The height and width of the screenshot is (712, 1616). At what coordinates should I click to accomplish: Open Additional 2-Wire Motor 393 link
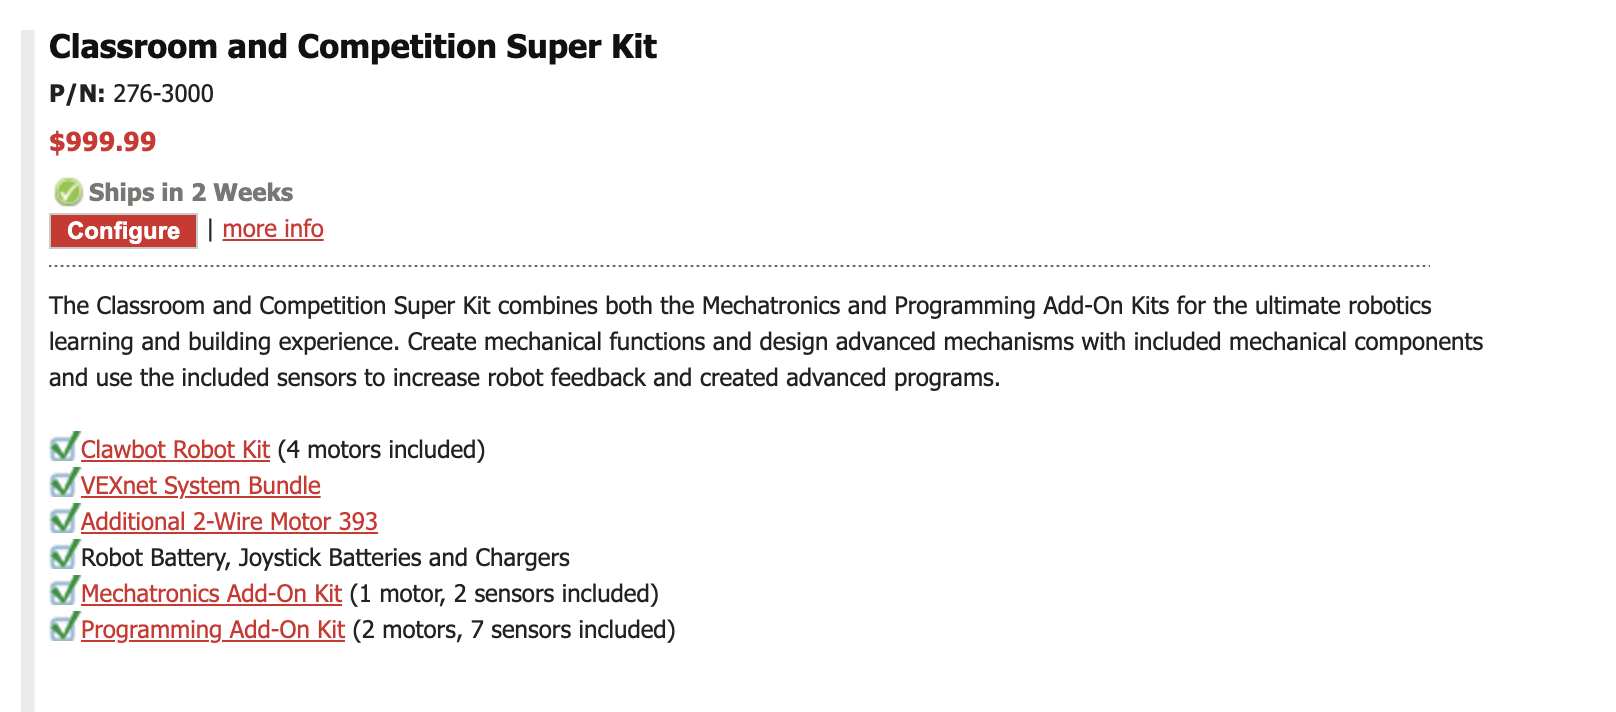pos(229,522)
